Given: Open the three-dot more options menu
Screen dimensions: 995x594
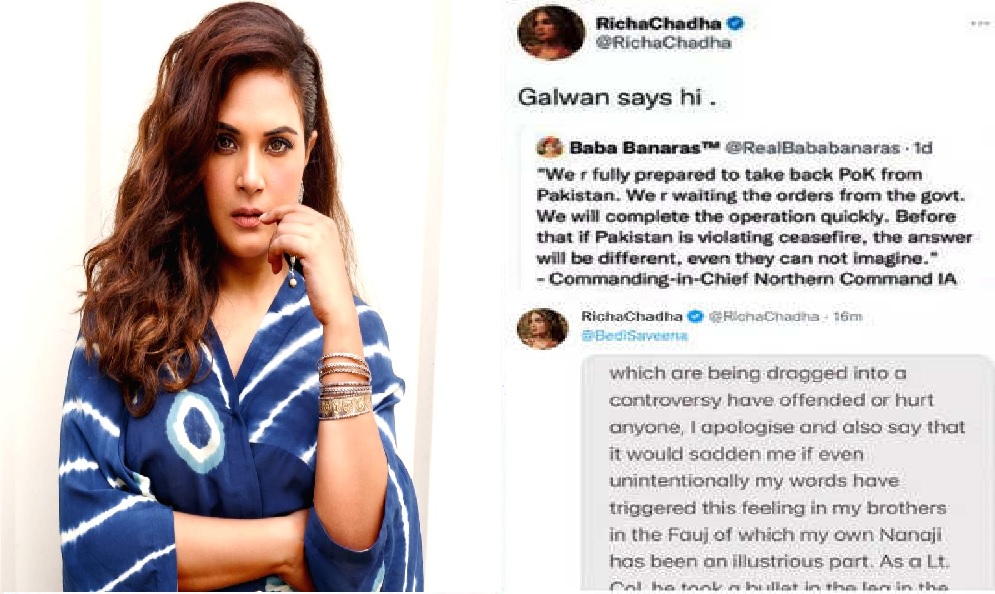Looking at the screenshot, I should [x=980, y=23].
